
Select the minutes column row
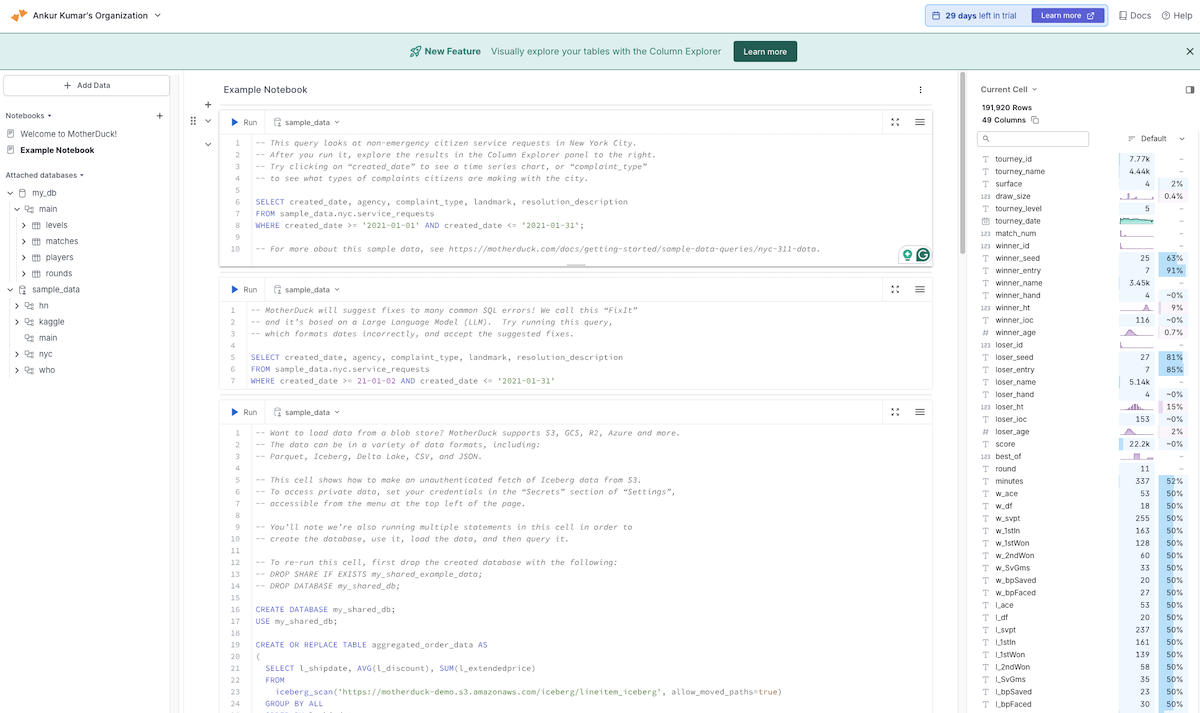[1083, 481]
